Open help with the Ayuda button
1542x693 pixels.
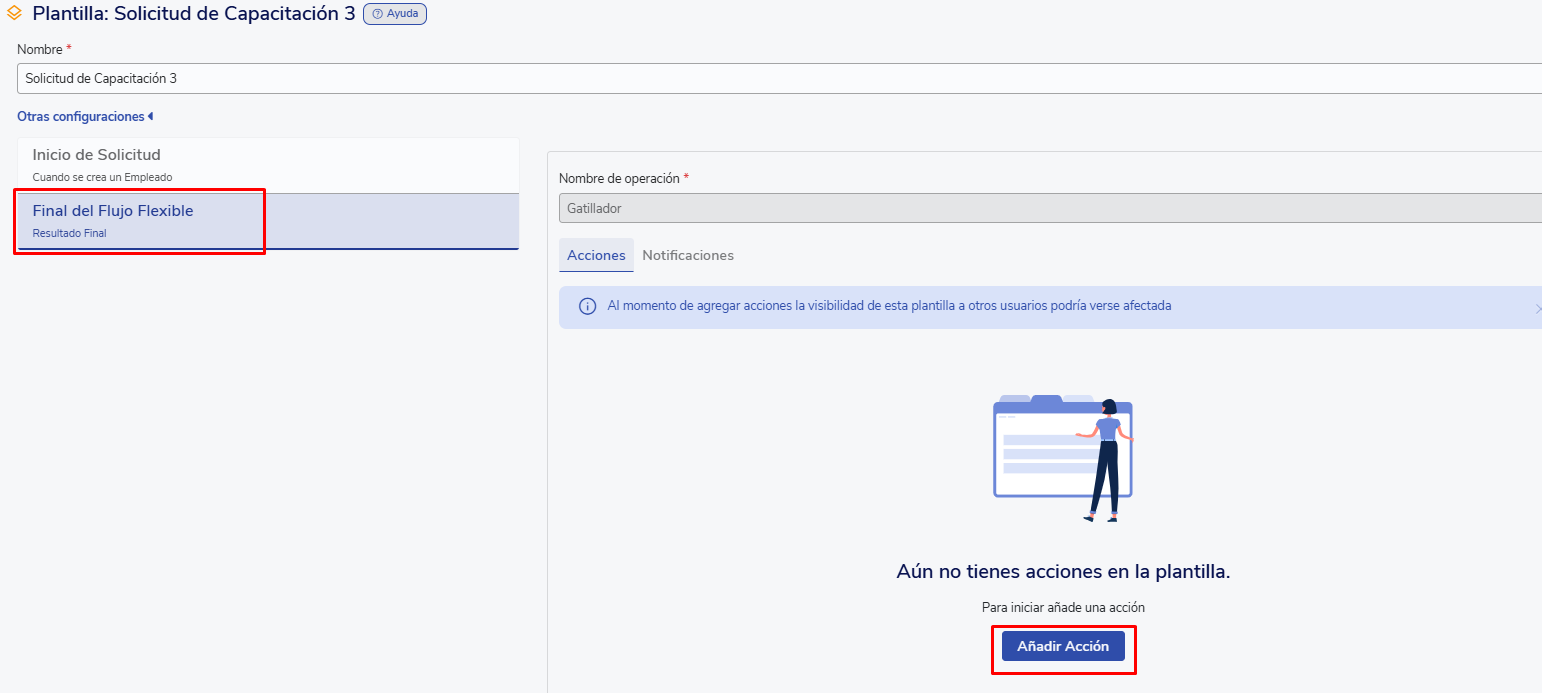pos(395,14)
